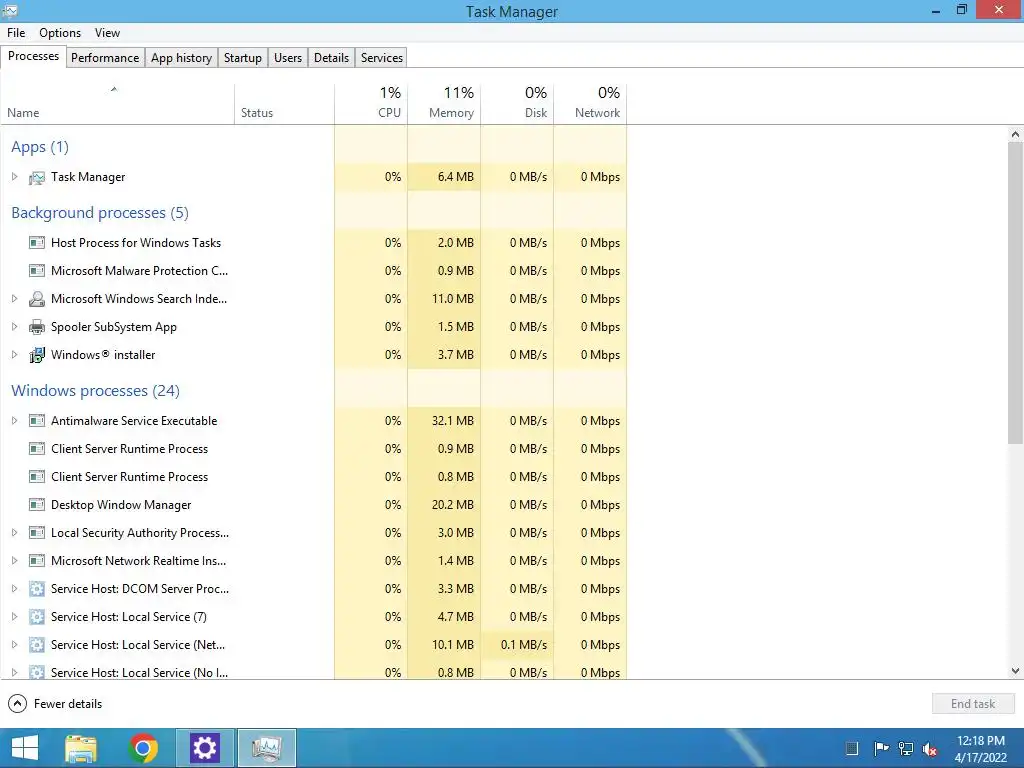The height and width of the screenshot is (768, 1024).
Task: Click the Microsoft Windows Search Indexer icon
Action: click(37, 299)
